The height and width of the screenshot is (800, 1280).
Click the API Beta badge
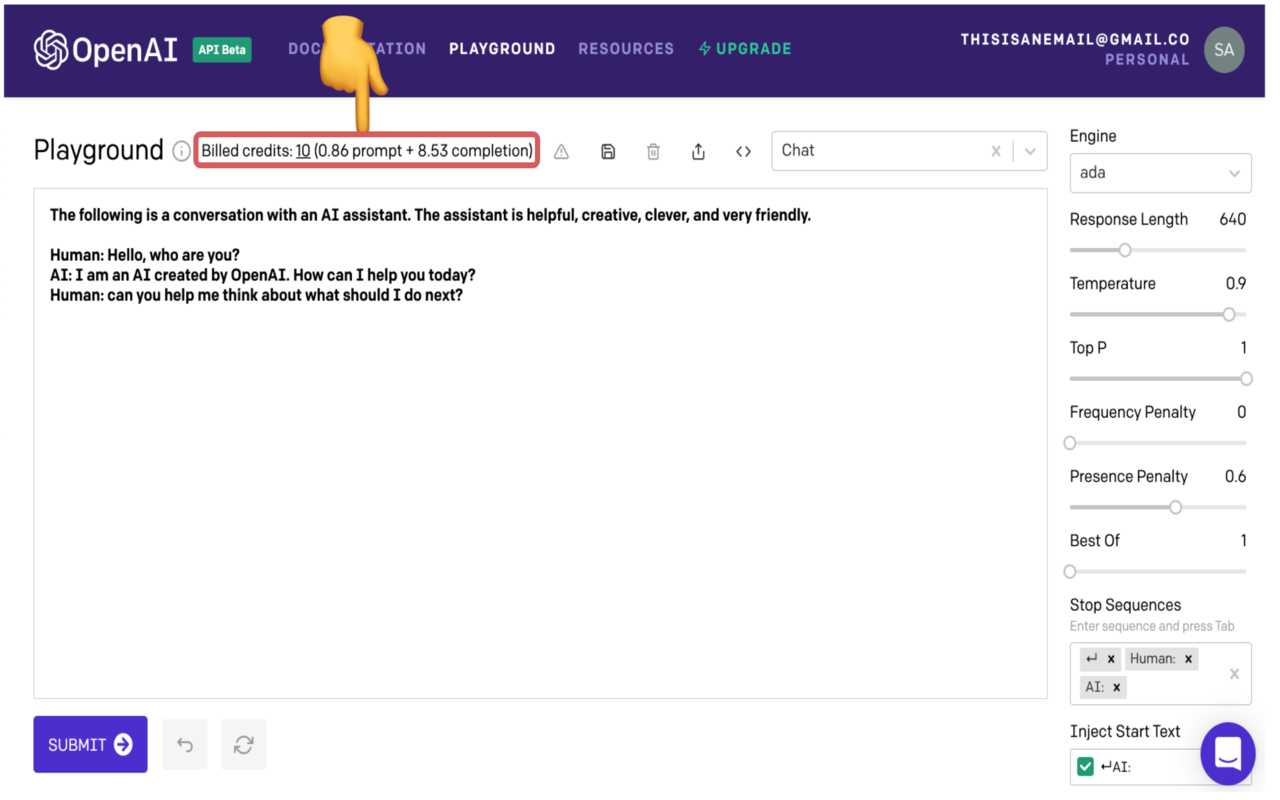pyautogui.click(x=222, y=50)
